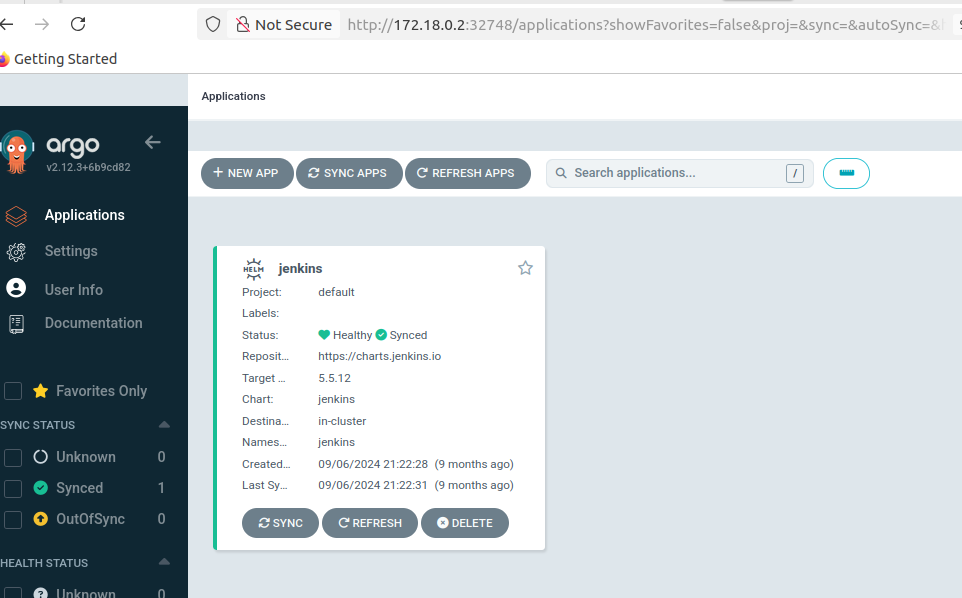Click the in-cluster destination value
The height and width of the screenshot is (598, 962).
pos(342,421)
